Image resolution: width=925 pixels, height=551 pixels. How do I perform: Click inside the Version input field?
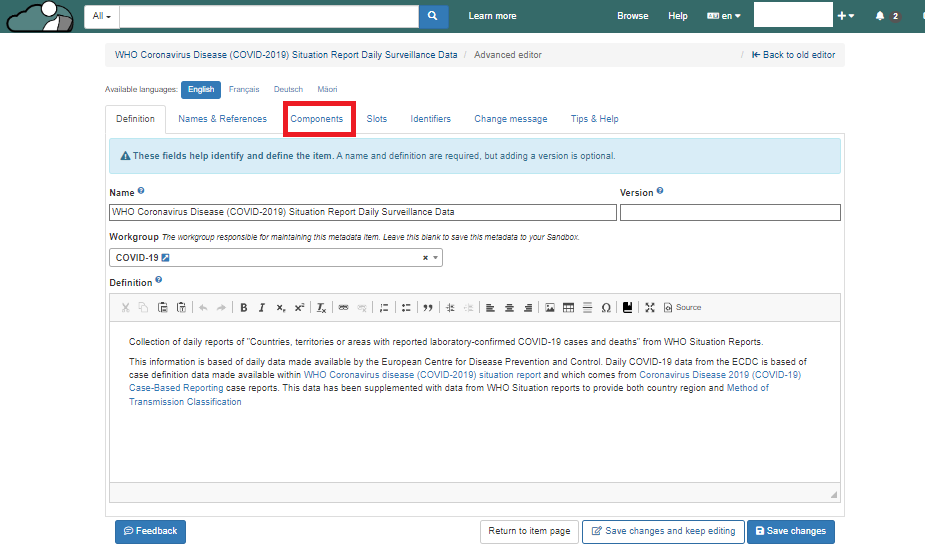click(730, 212)
